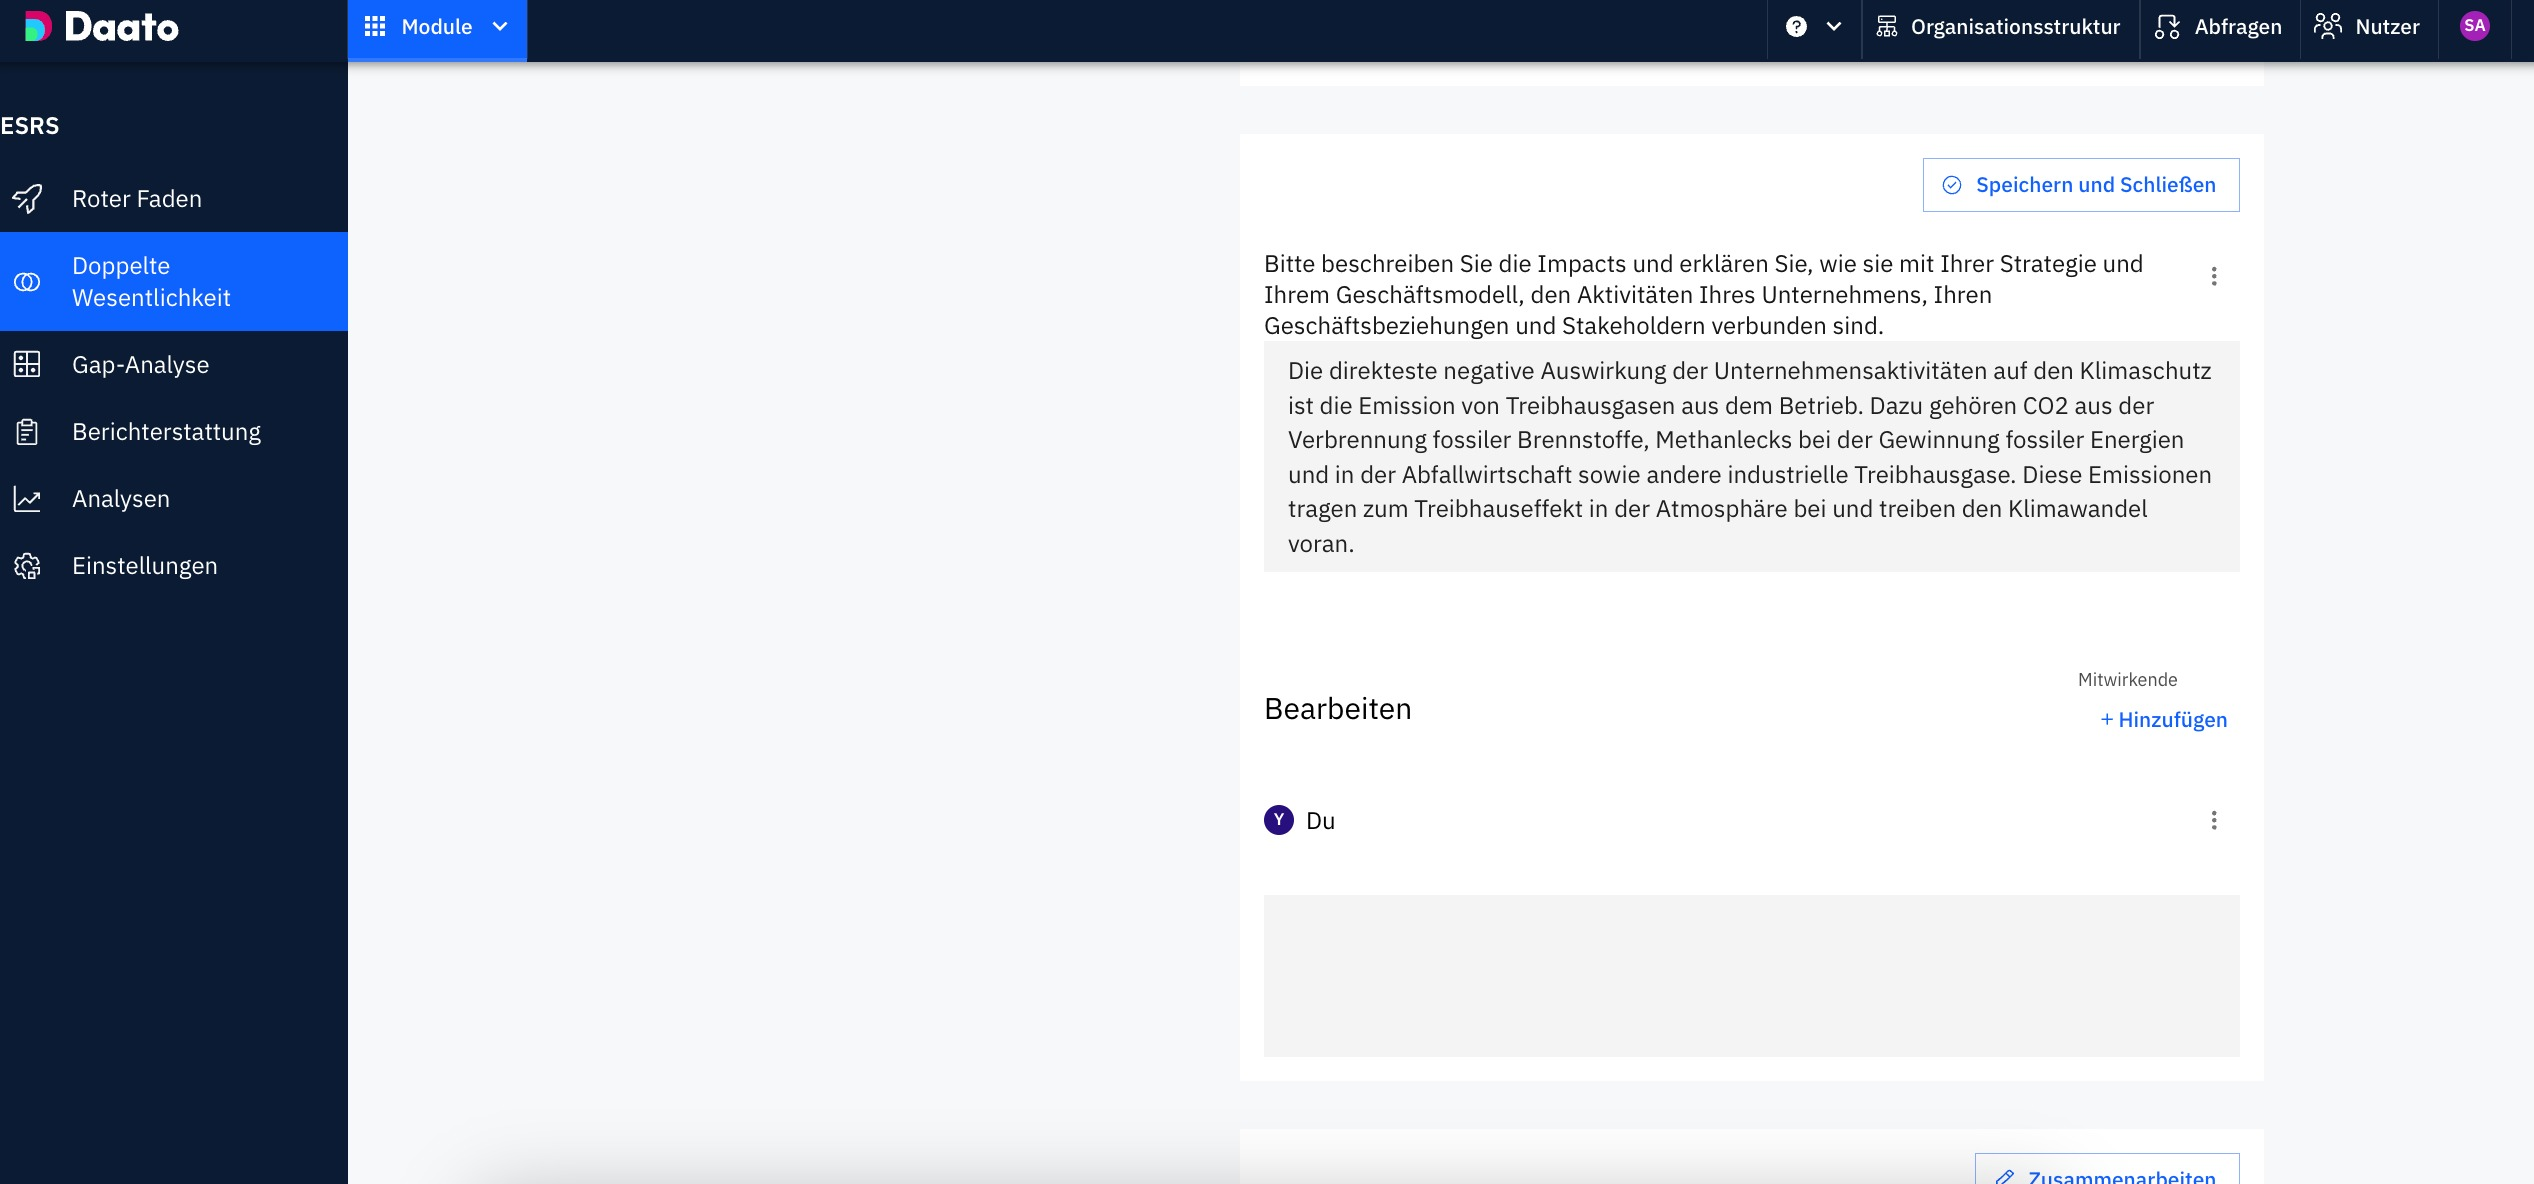Open Berichterstattung from sidebar
Viewport: 2534px width, 1184px height.
tap(166, 432)
